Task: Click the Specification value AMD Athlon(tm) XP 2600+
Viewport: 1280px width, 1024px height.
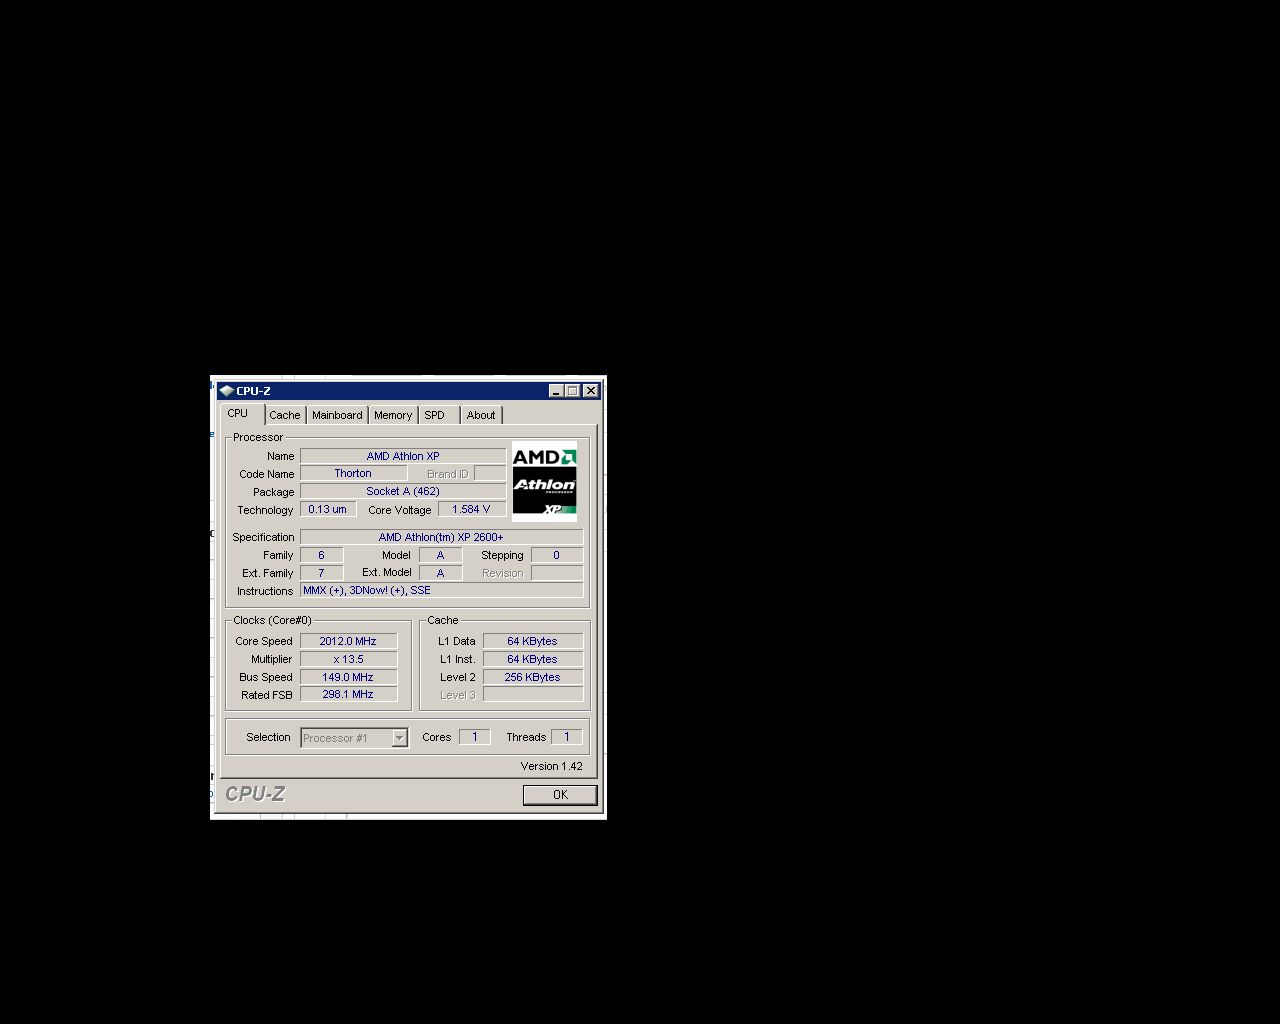Action: pos(441,537)
